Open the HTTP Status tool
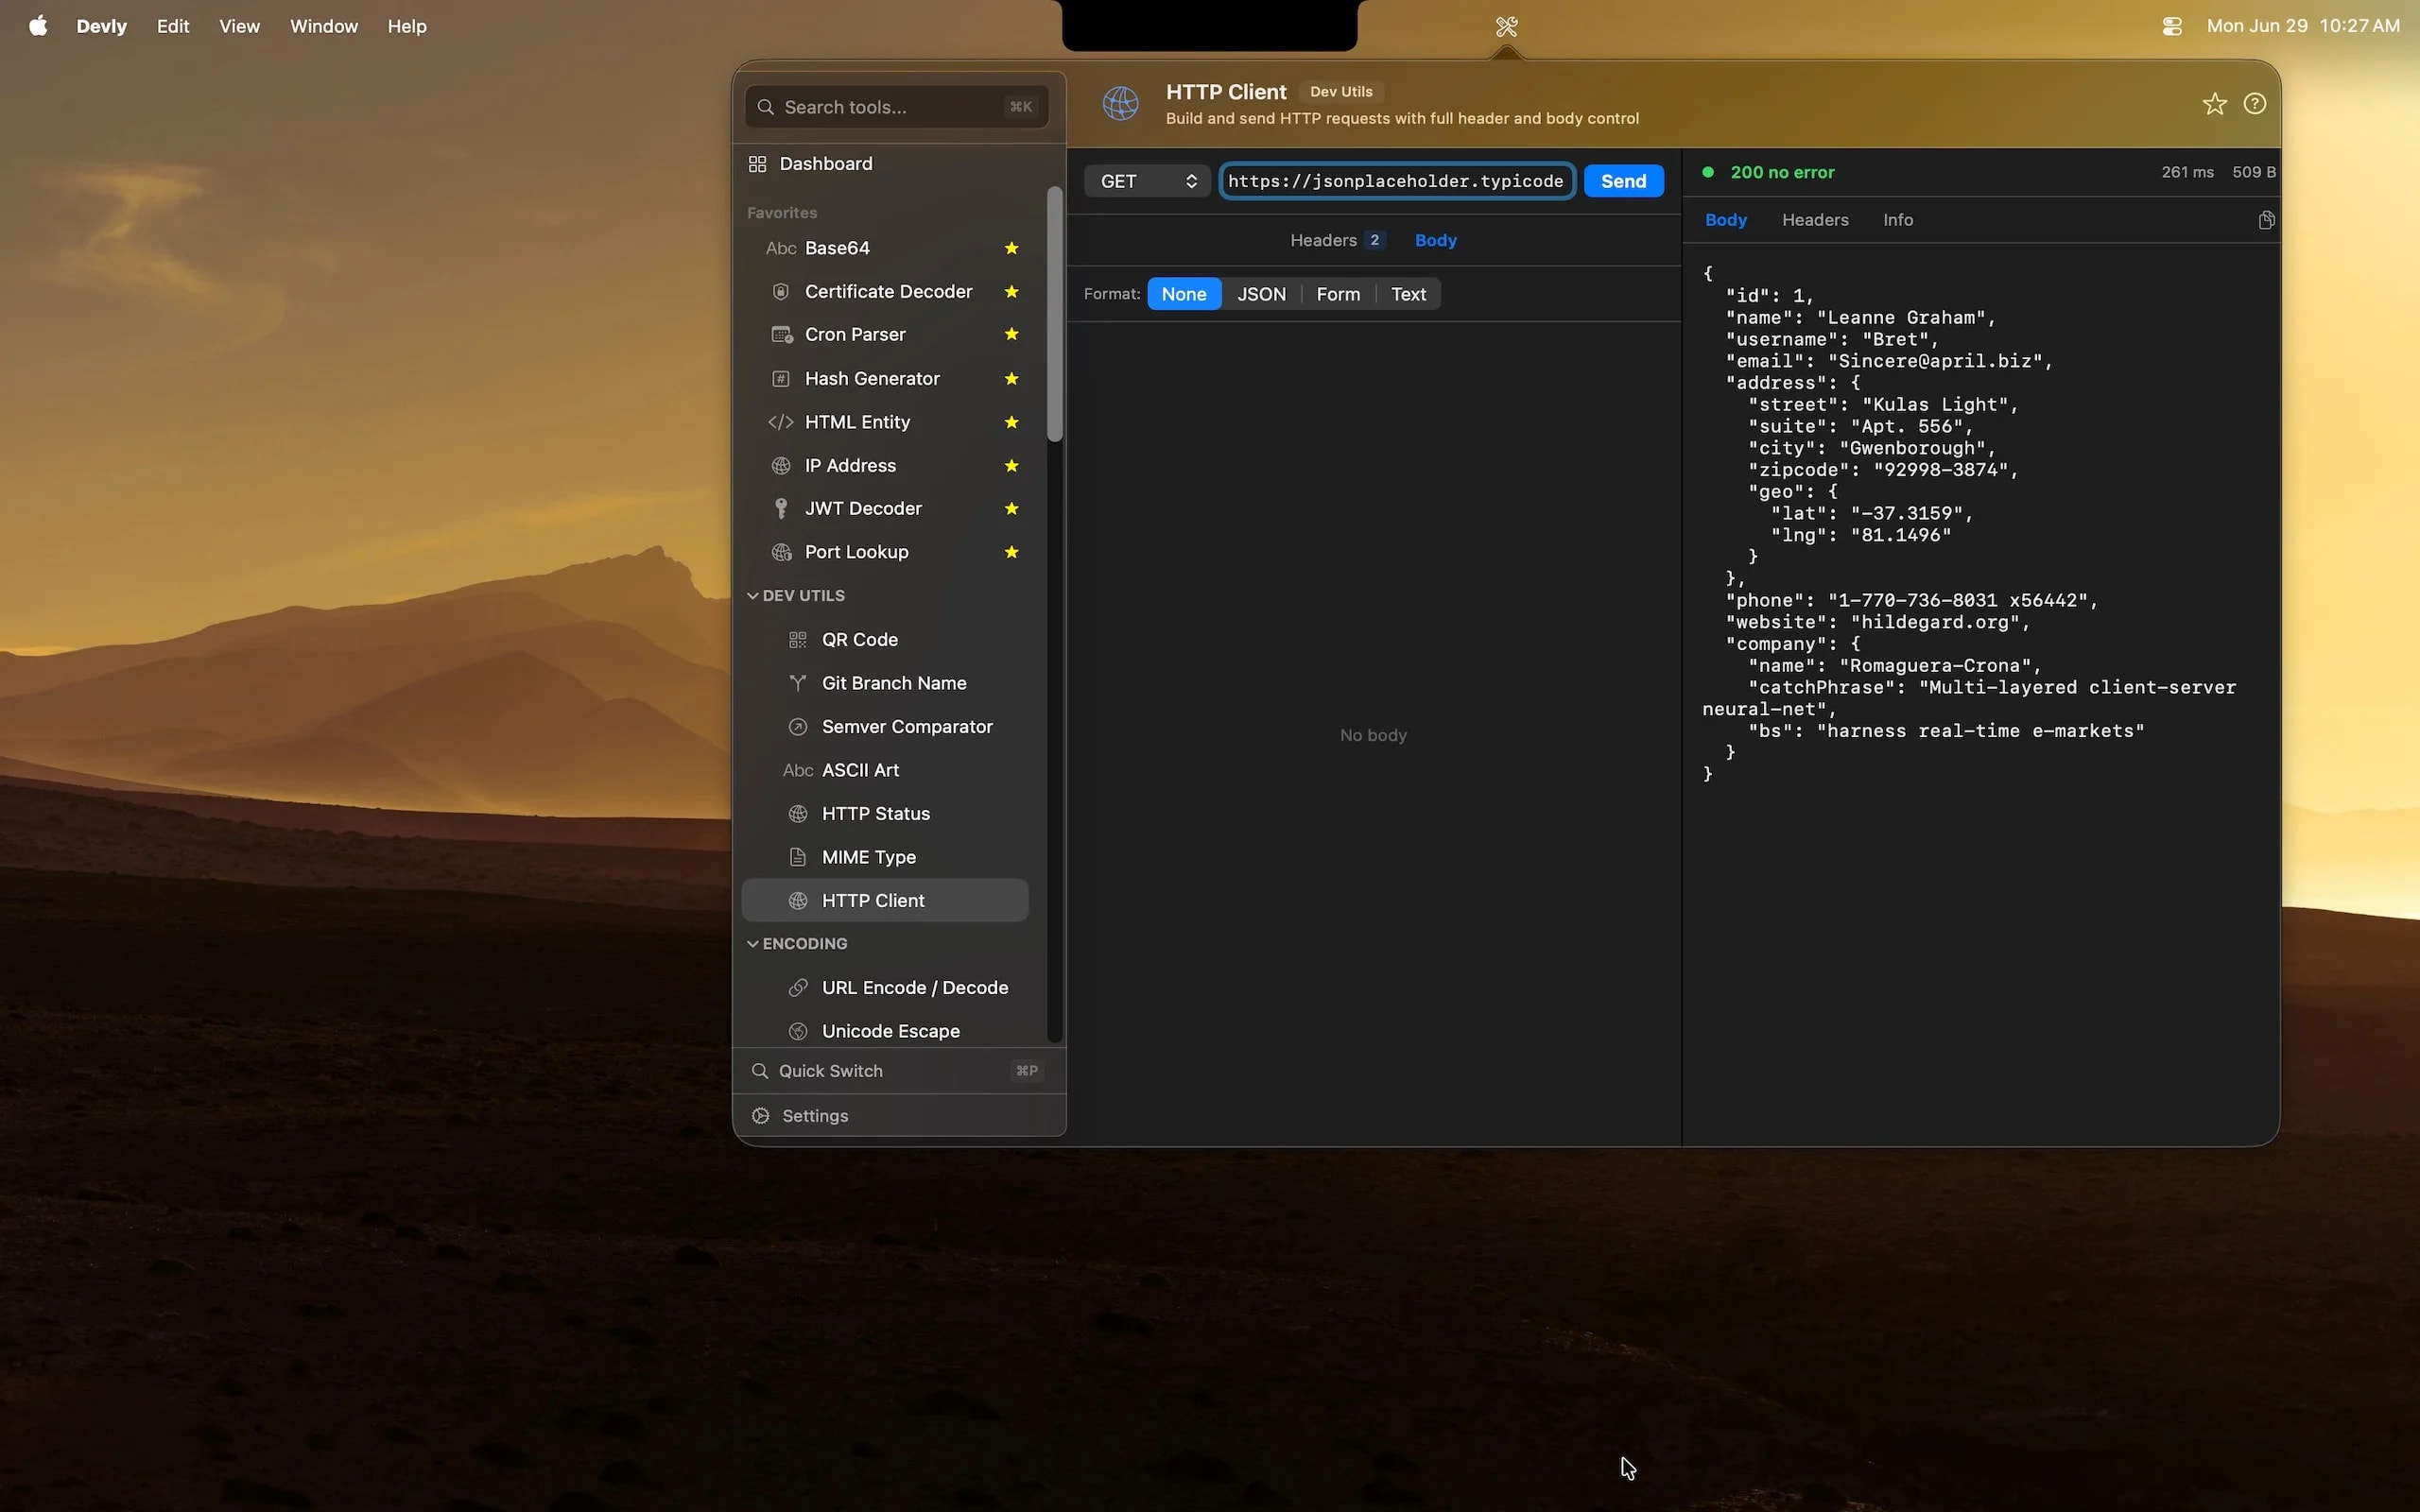2420x1512 pixels. [x=885, y=814]
